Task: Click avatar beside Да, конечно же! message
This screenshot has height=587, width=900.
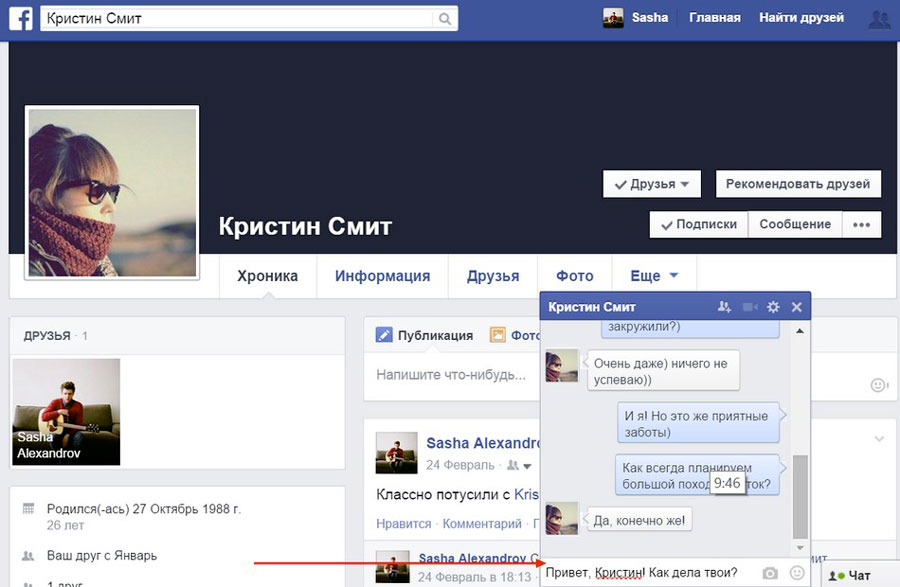Action: coord(561,519)
